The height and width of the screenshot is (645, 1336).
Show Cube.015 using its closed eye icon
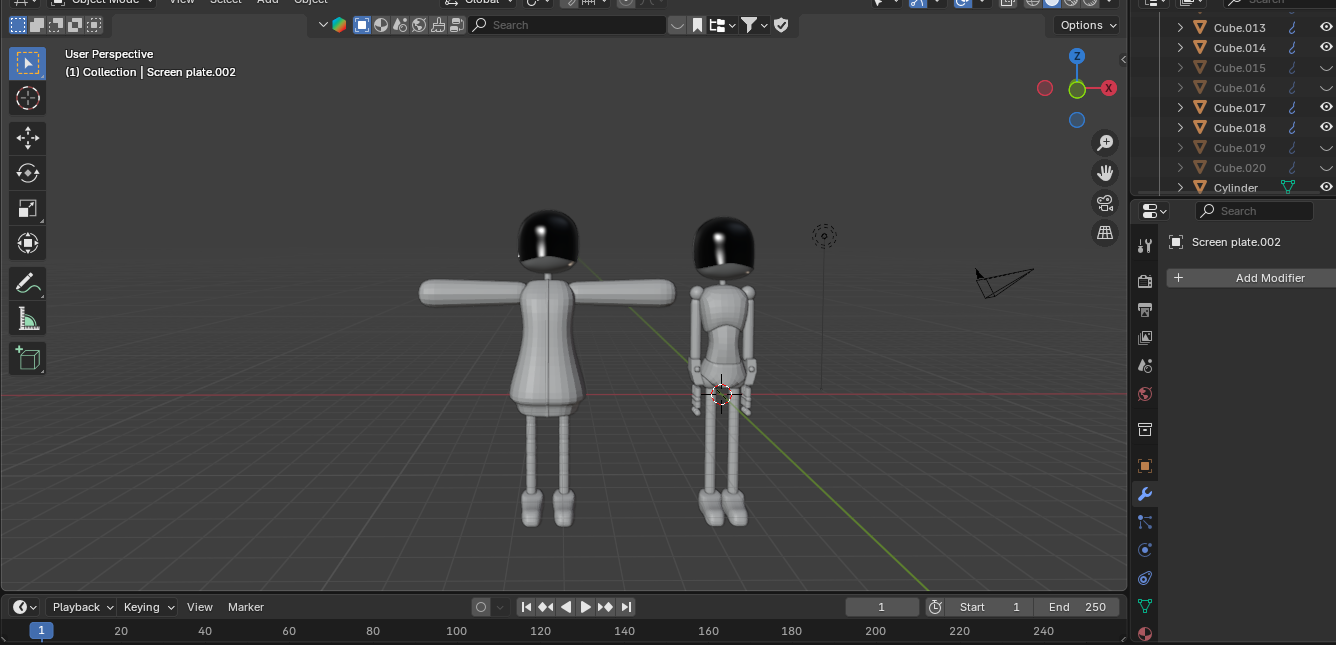click(1326, 68)
